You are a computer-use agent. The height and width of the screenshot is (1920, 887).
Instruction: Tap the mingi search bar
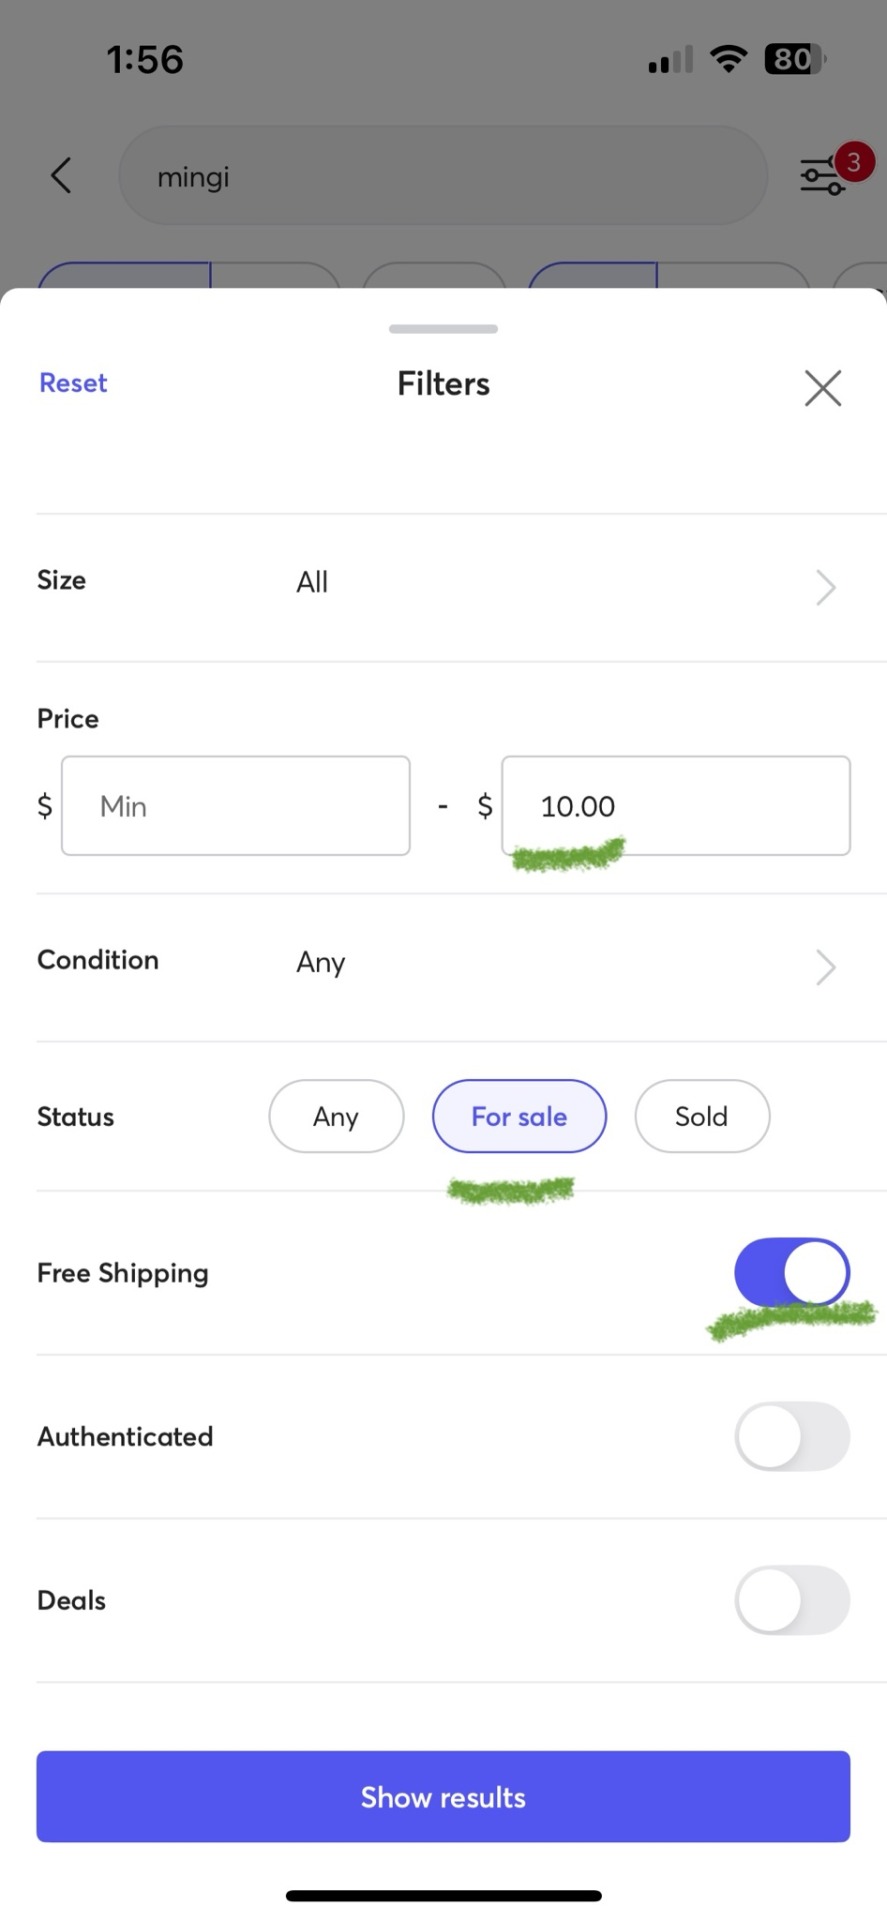coord(443,175)
